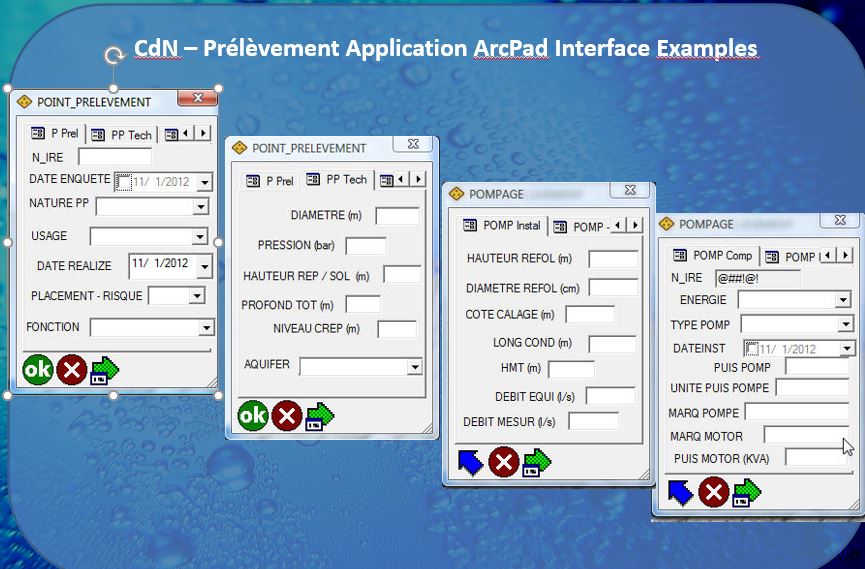Open DATE REALIZE date dropdown

pos(205,267)
